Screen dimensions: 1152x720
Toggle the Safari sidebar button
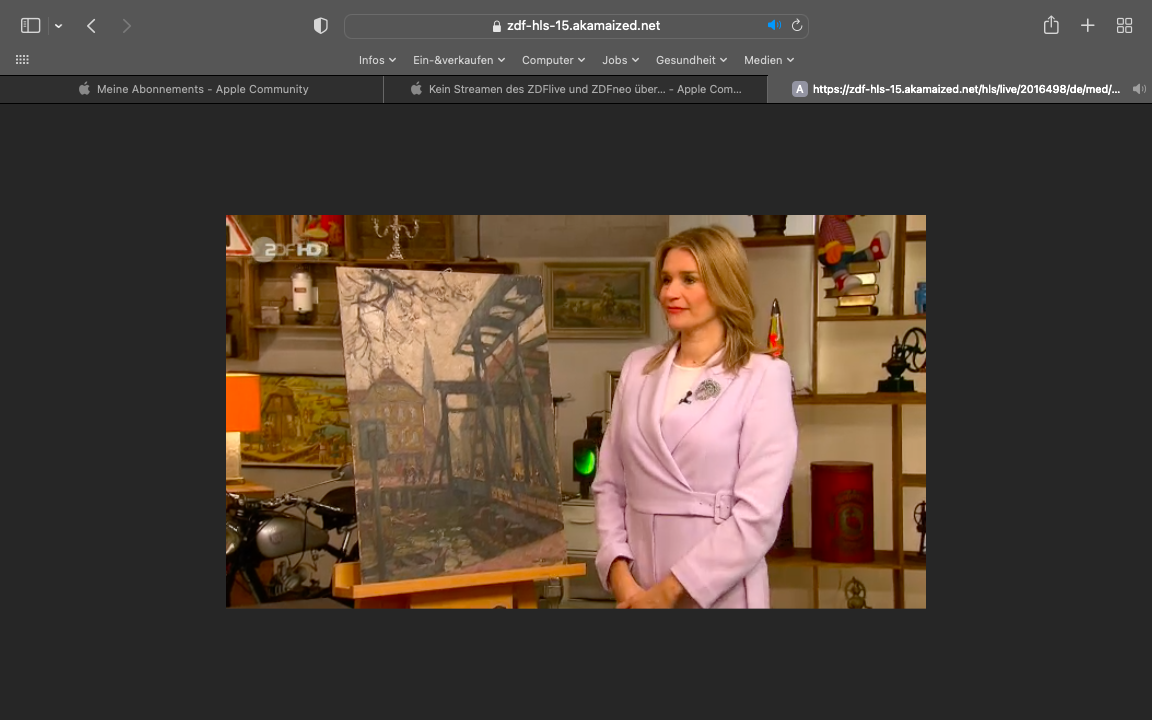(x=30, y=26)
